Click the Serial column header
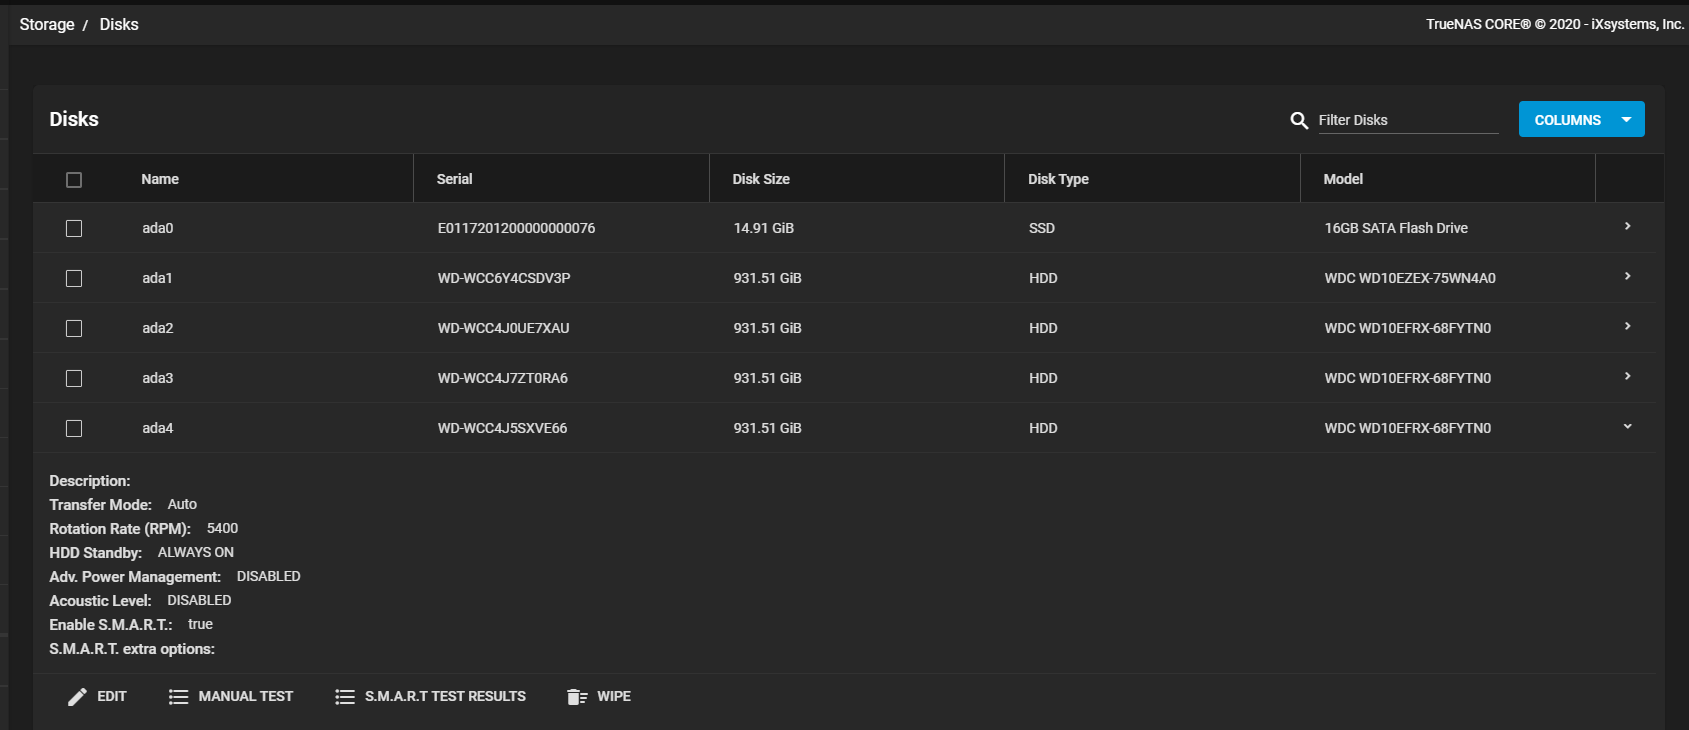Viewport: 1689px width, 730px height. (x=454, y=179)
